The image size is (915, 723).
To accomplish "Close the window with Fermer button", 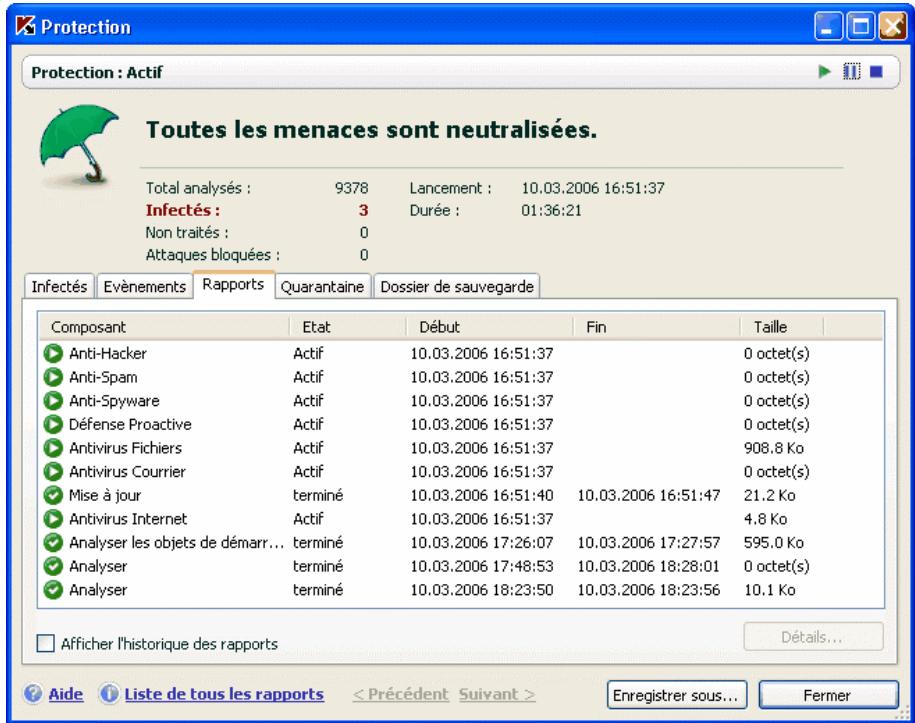I will pos(827,696).
